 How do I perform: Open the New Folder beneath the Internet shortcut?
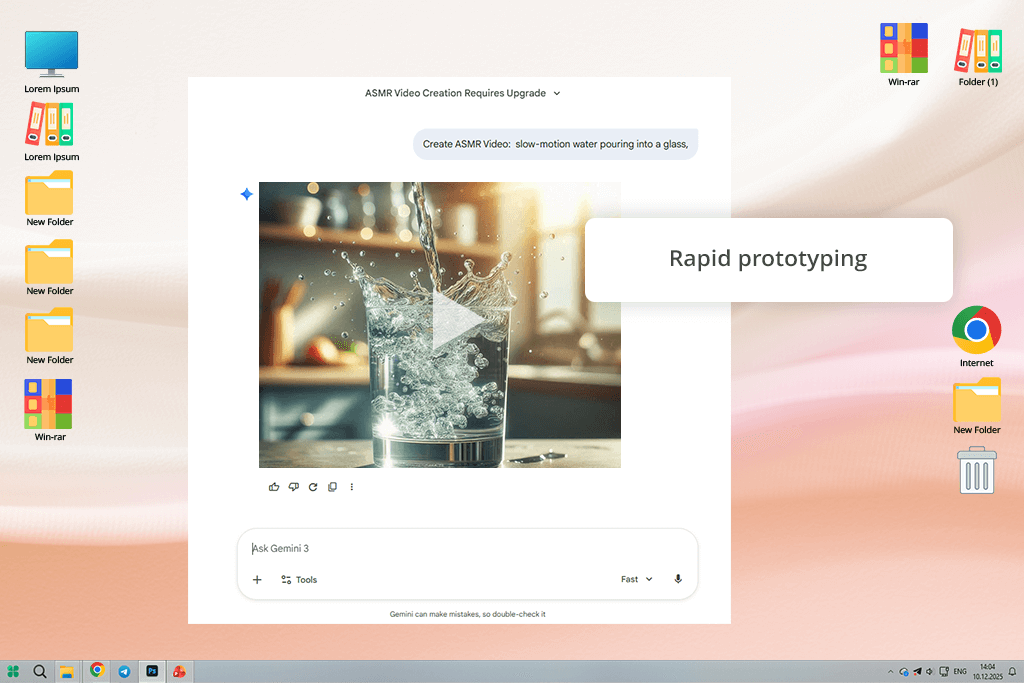point(976,406)
